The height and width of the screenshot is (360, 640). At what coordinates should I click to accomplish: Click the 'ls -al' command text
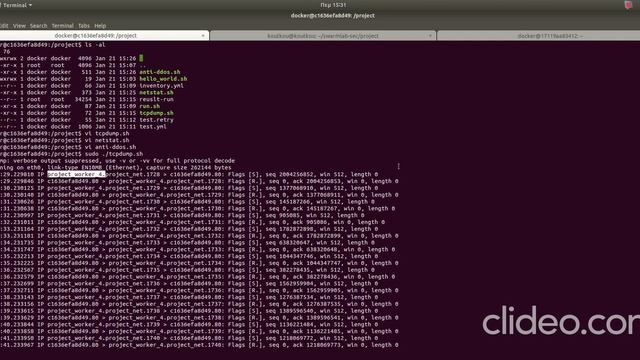95,45
